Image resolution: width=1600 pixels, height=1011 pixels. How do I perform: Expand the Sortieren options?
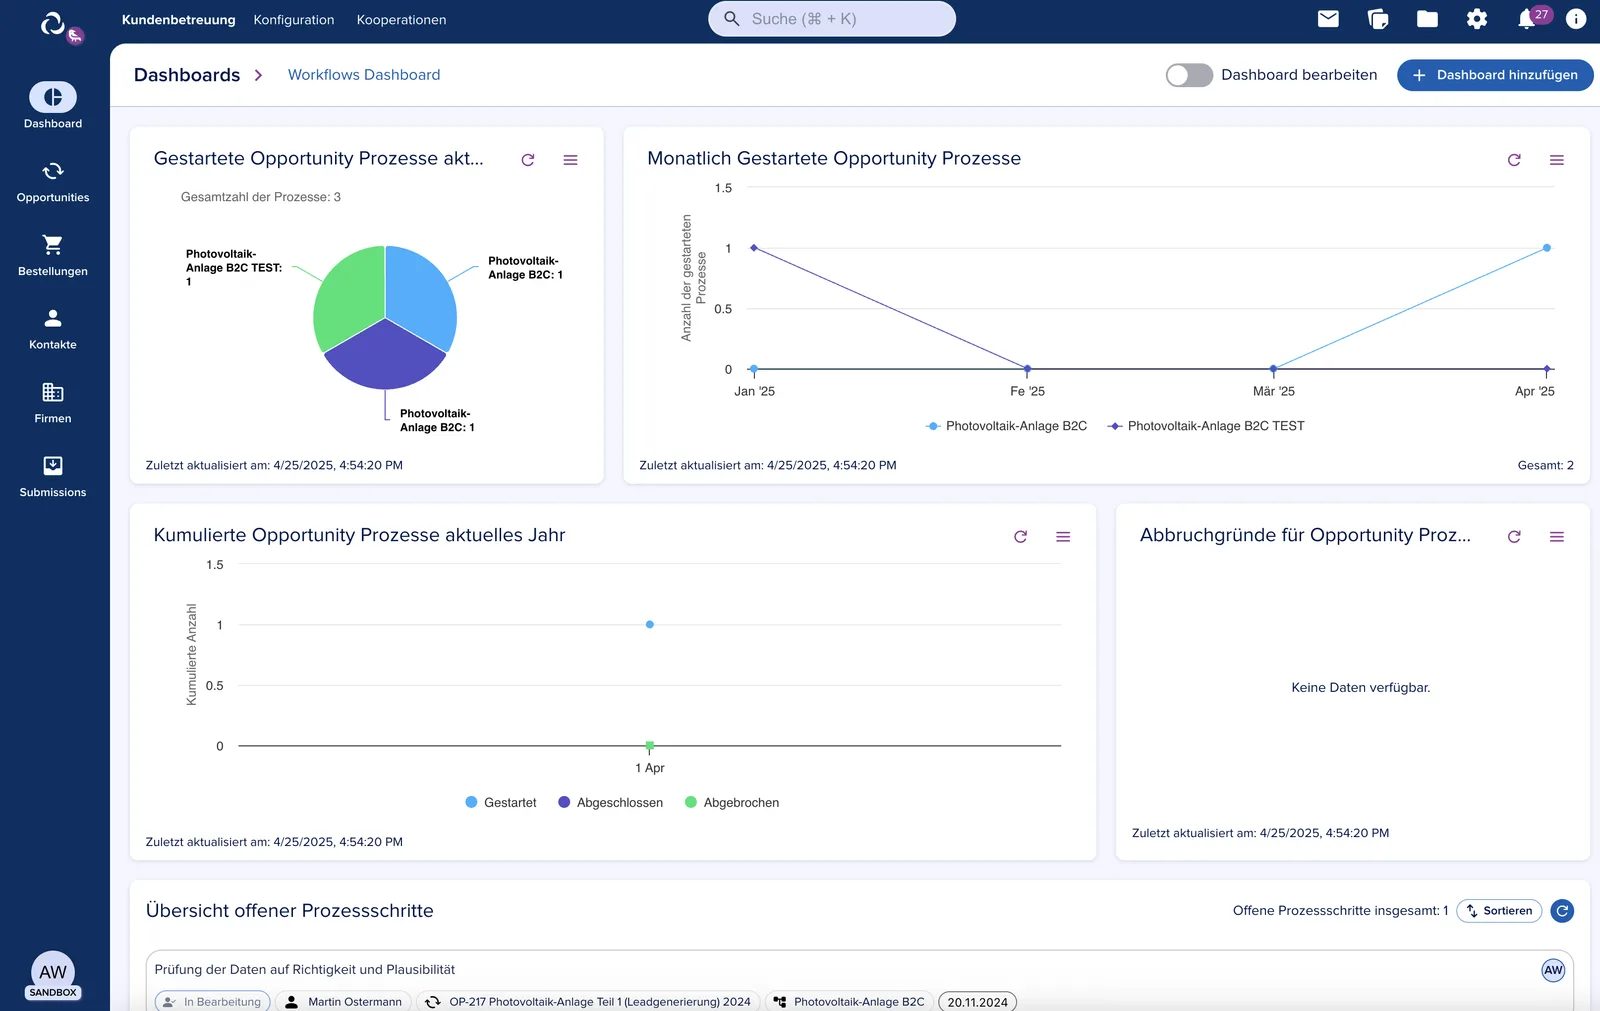[1499, 911]
